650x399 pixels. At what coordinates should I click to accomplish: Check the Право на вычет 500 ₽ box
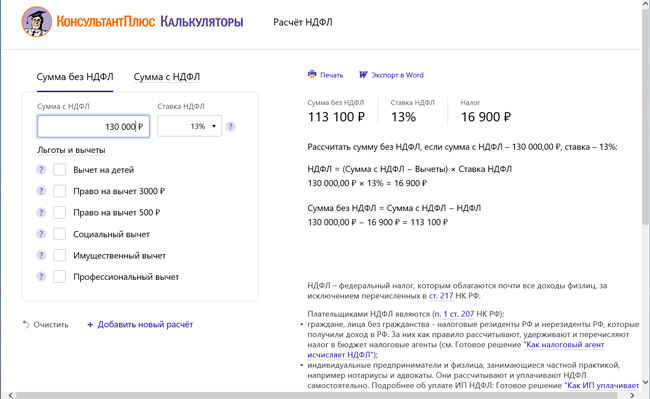tap(59, 212)
